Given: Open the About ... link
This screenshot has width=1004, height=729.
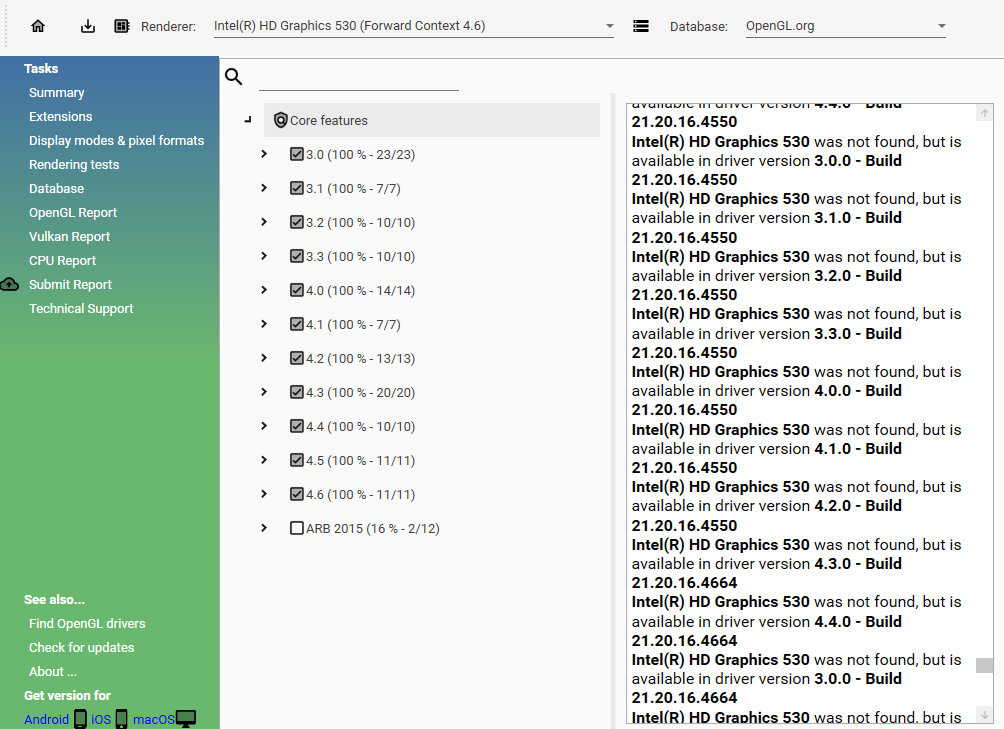Looking at the screenshot, I should (53, 671).
